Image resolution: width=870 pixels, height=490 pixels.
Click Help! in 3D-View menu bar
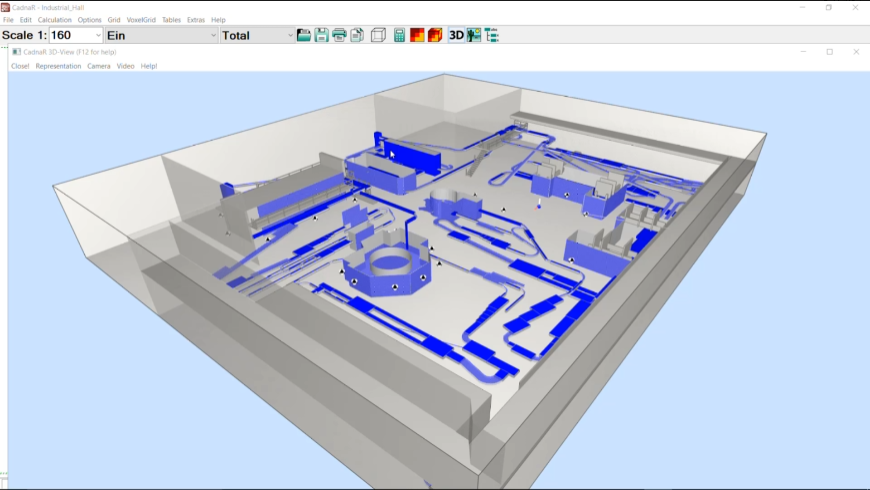(149, 66)
